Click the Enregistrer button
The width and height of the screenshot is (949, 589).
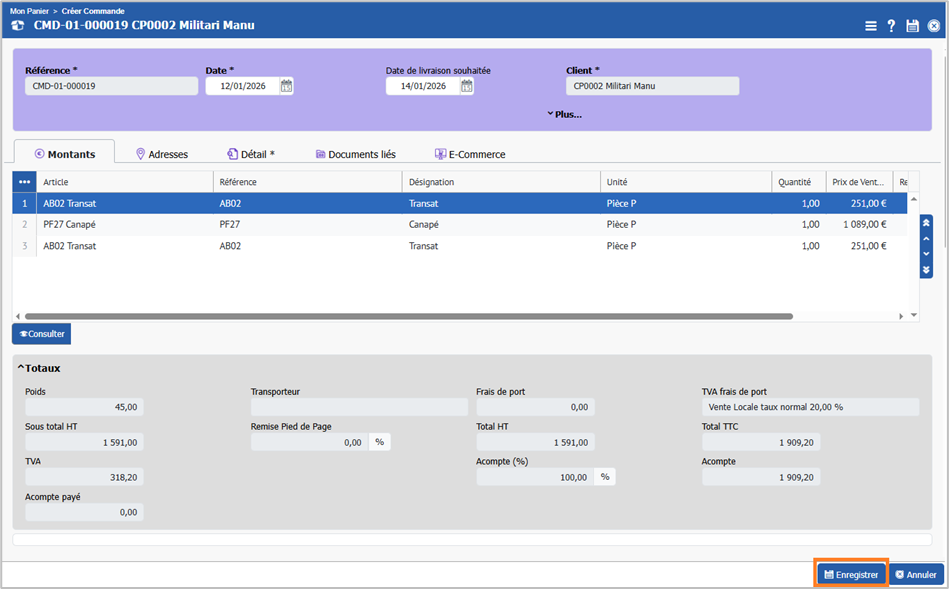[x=851, y=574]
